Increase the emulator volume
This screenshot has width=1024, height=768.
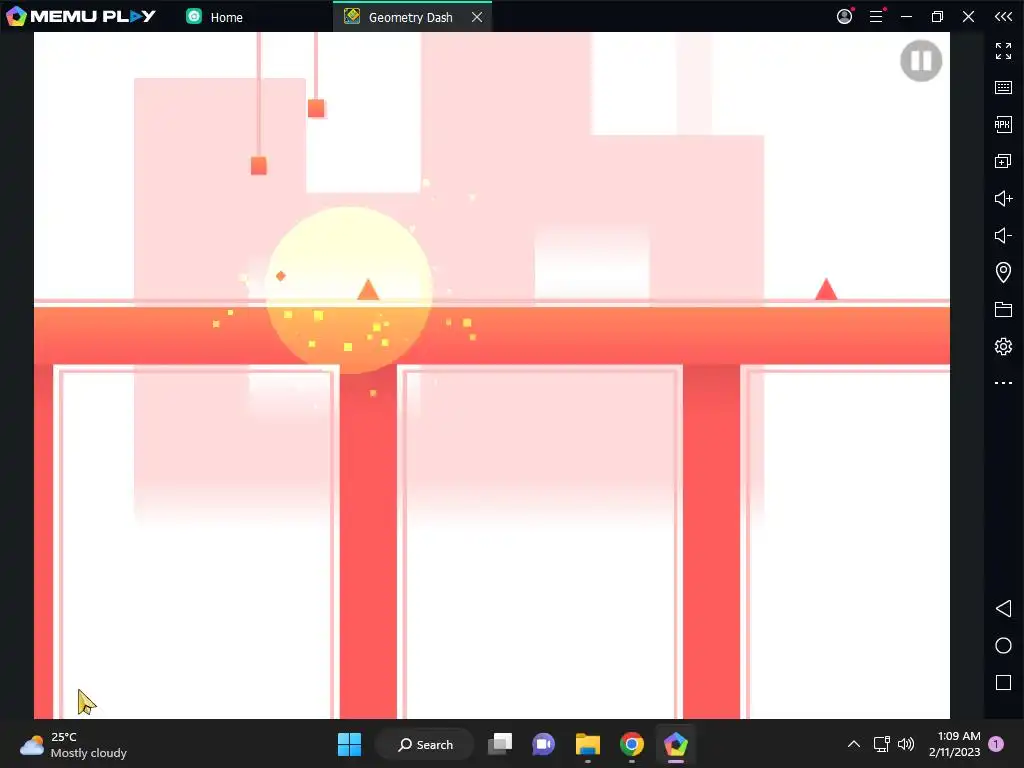1003,198
